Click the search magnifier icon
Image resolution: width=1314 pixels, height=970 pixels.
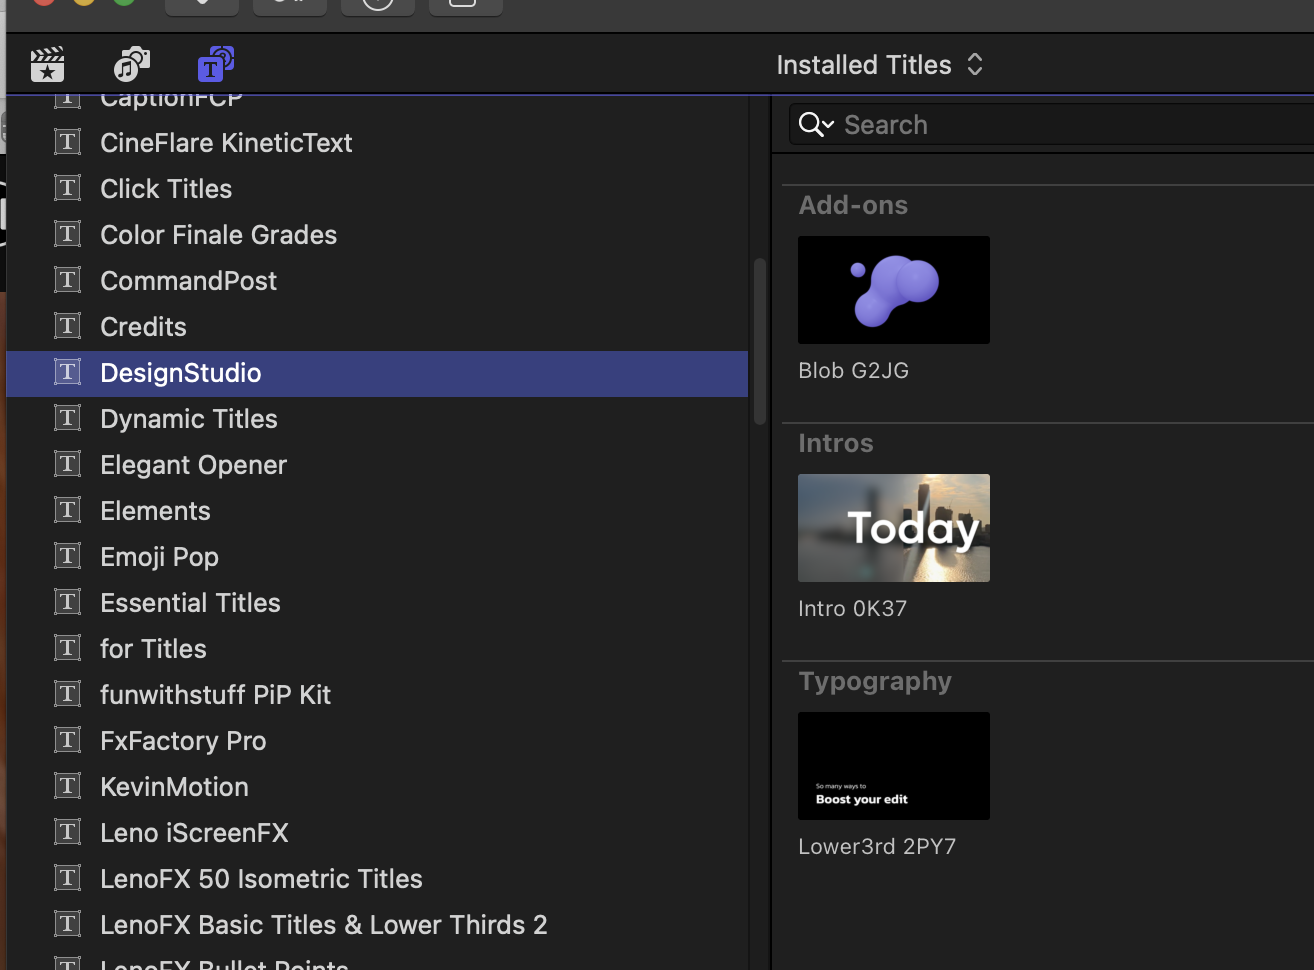point(814,125)
